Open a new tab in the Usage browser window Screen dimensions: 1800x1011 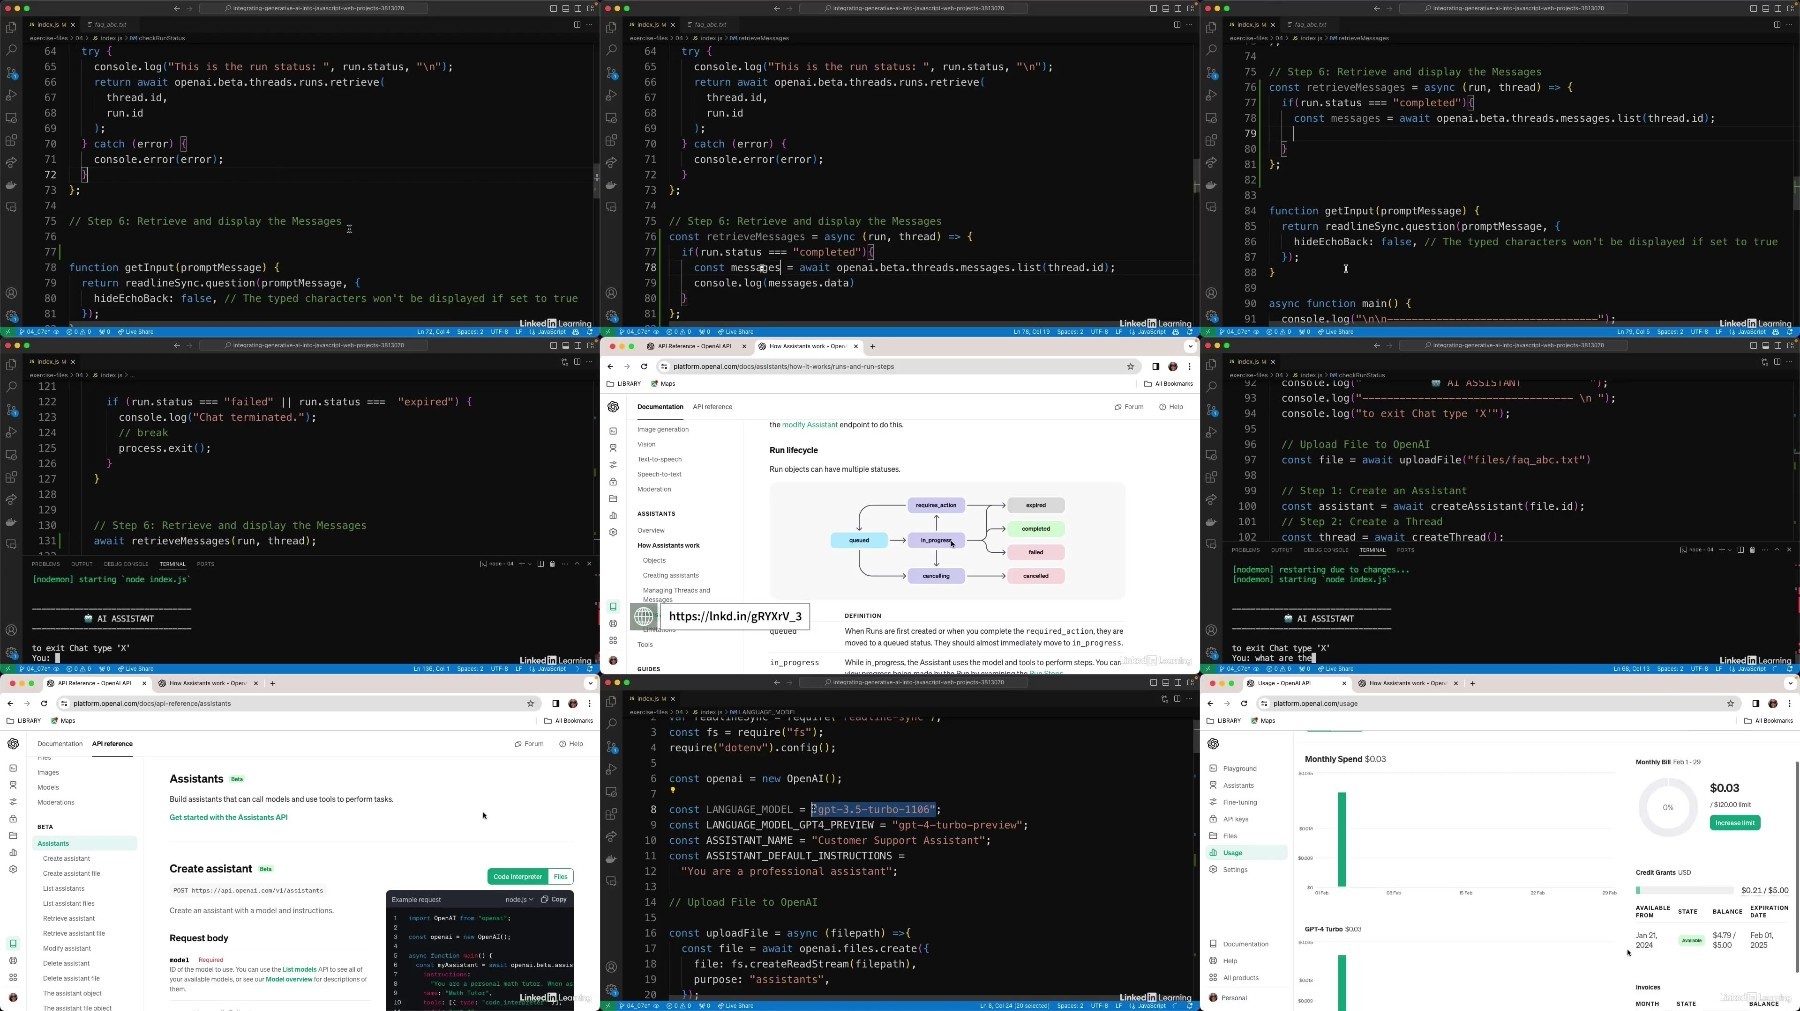click(x=1472, y=683)
